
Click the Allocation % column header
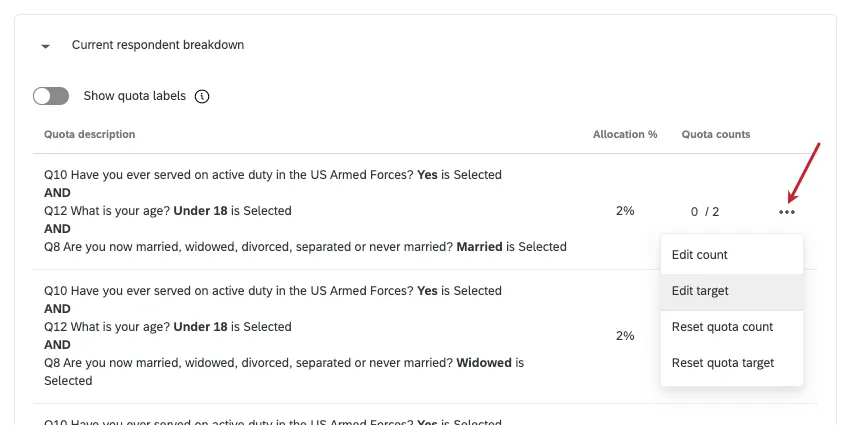point(625,134)
